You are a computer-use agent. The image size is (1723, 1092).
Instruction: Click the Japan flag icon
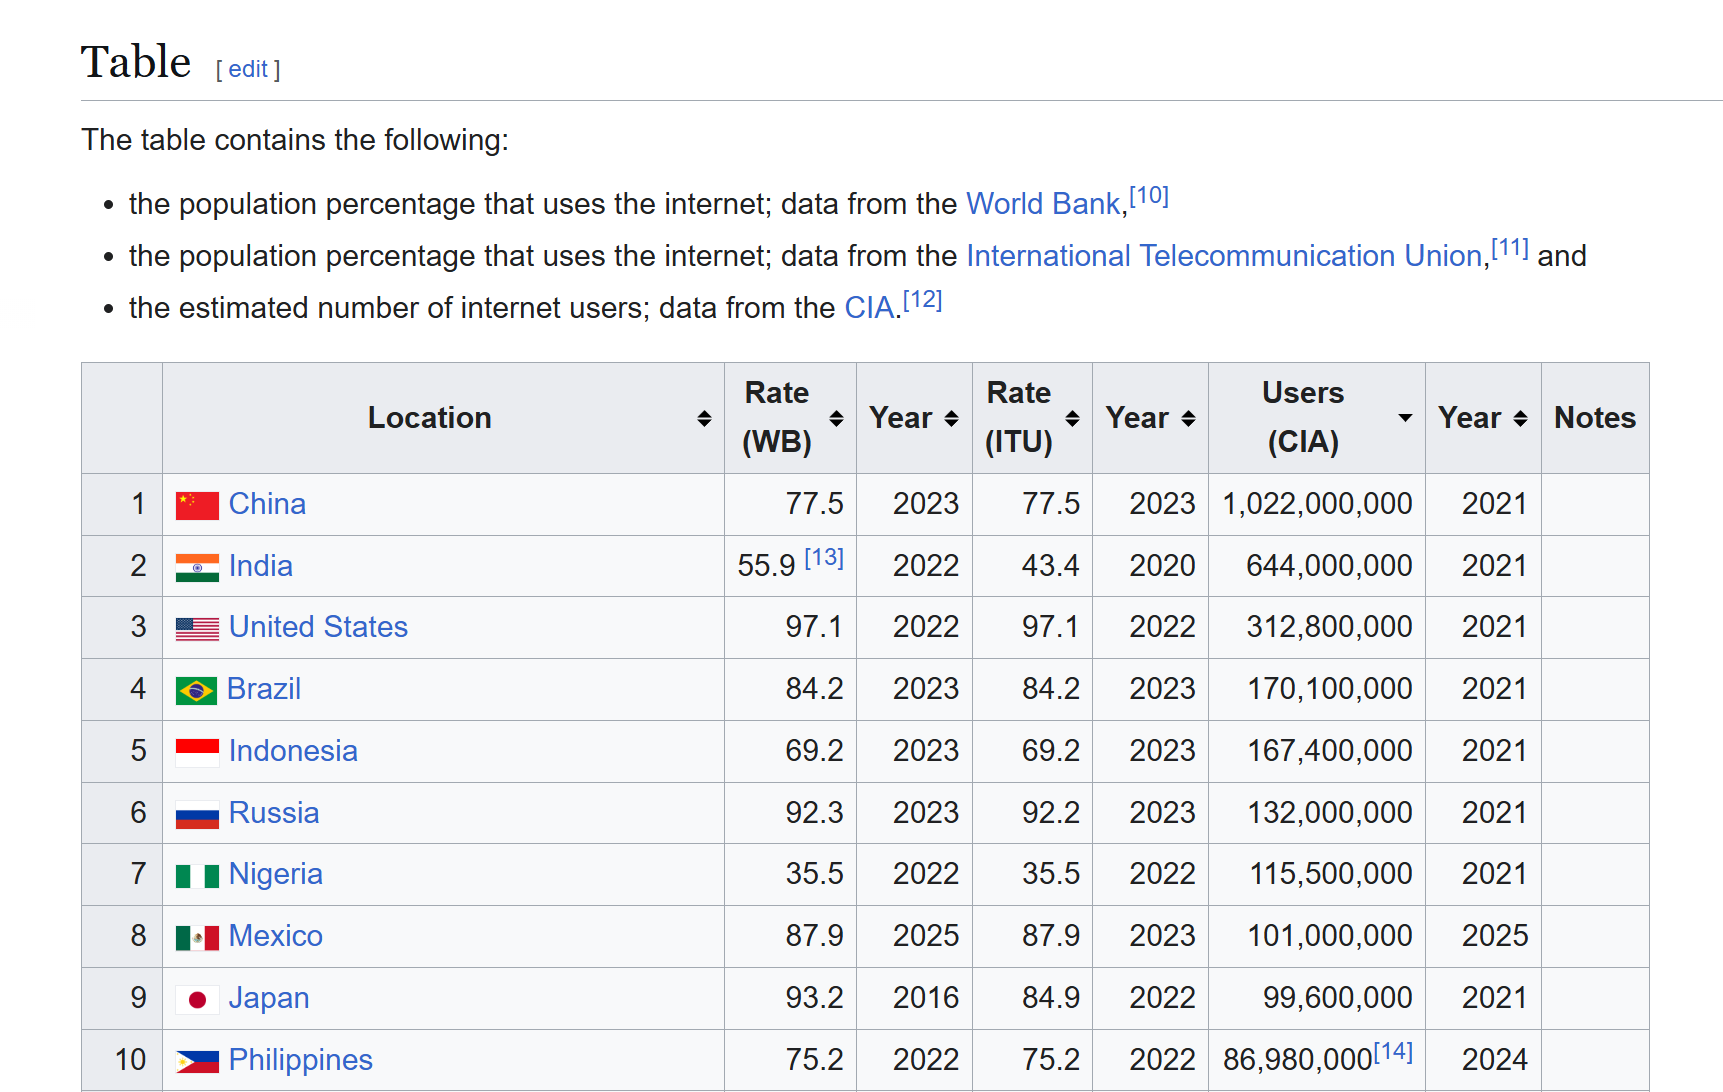[197, 999]
